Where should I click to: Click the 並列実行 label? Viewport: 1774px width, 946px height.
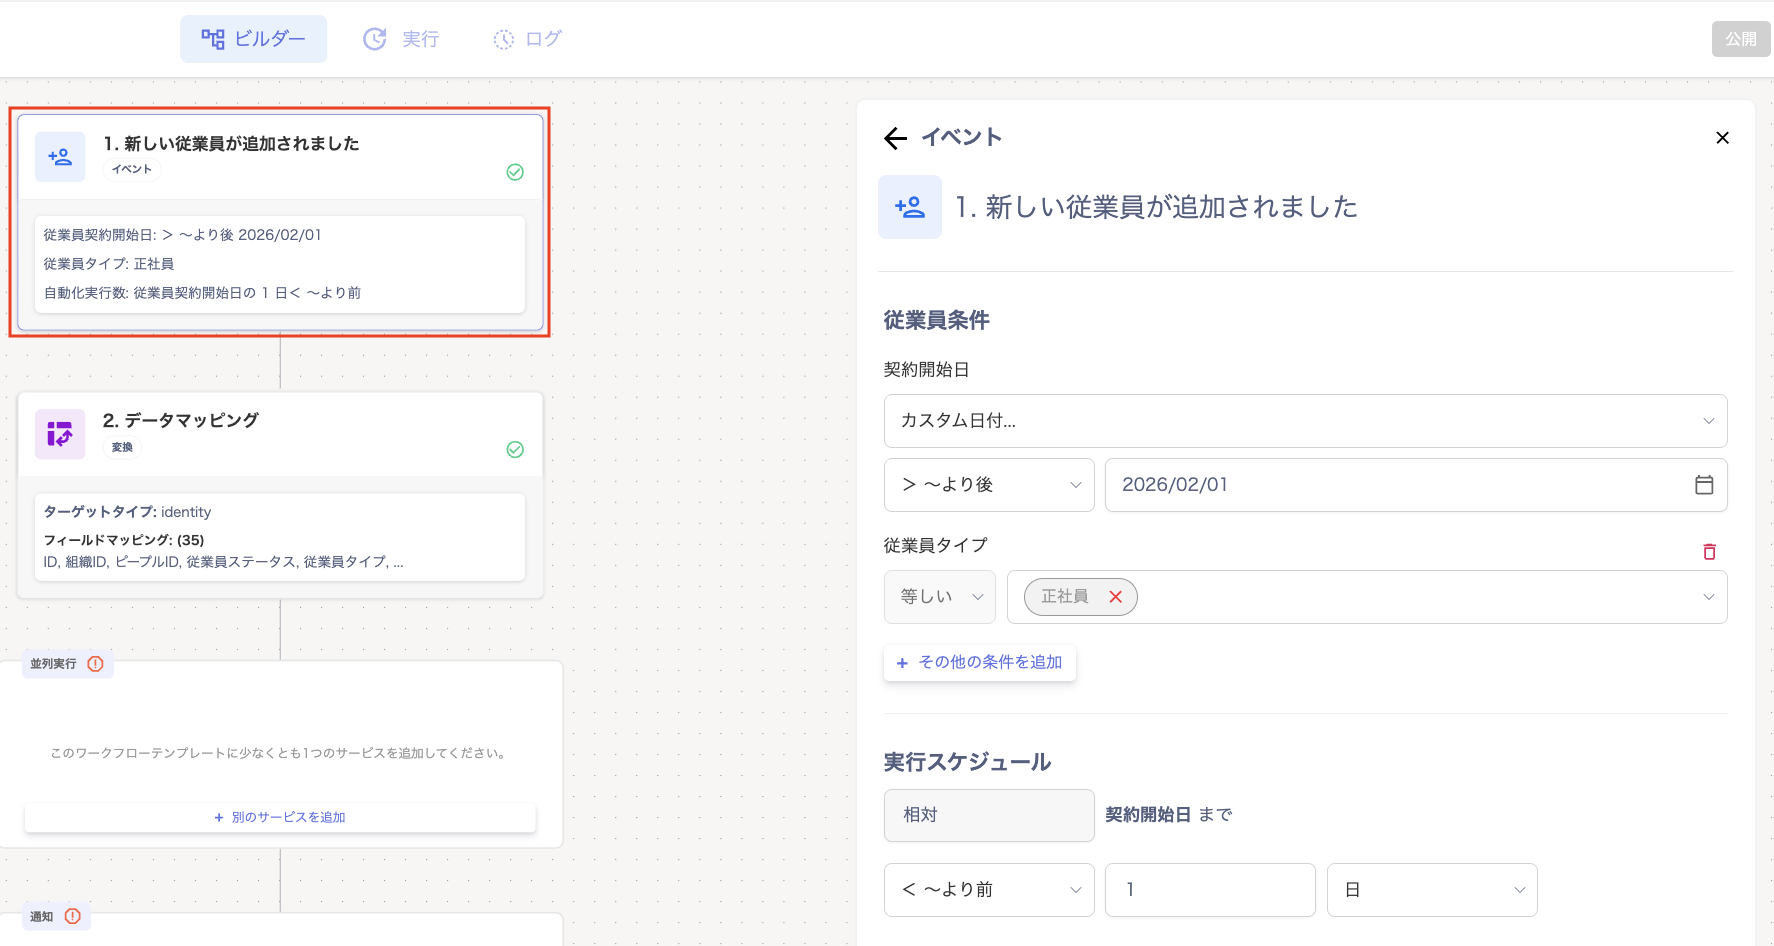pos(53,664)
